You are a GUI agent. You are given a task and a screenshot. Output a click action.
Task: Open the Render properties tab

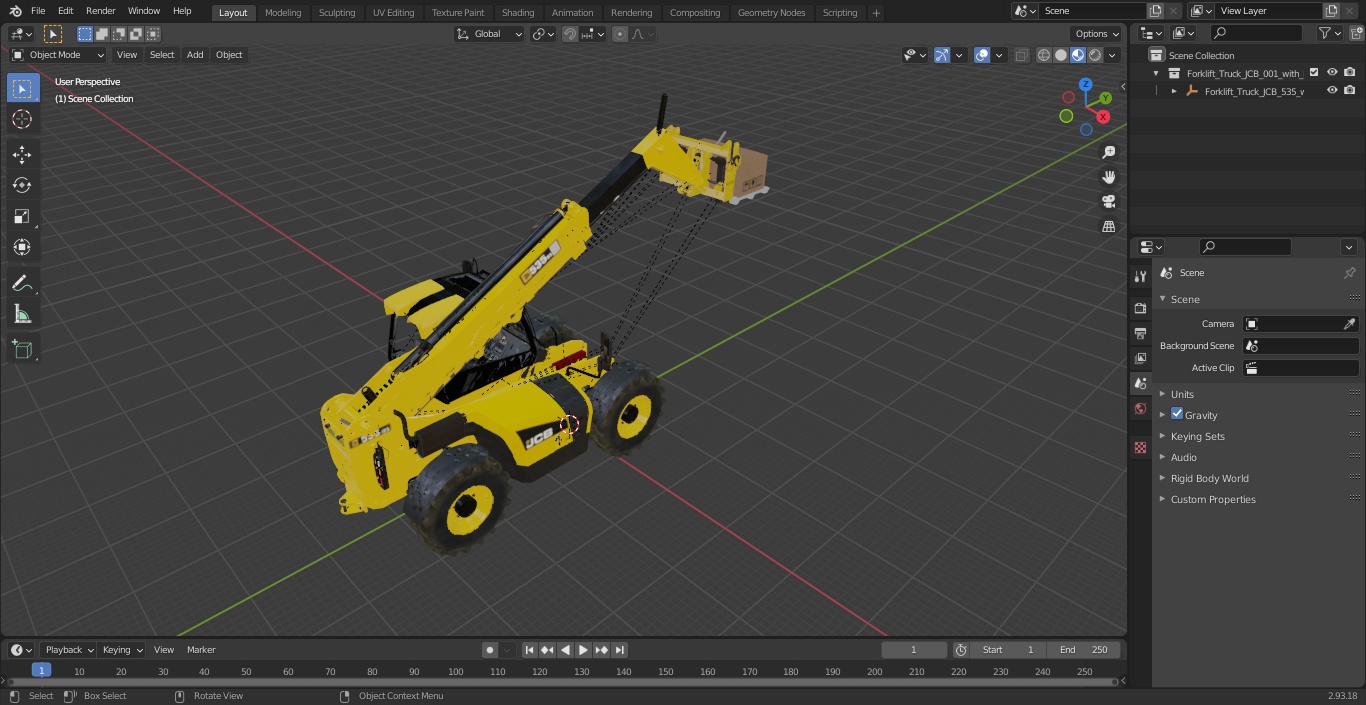click(1140, 308)
